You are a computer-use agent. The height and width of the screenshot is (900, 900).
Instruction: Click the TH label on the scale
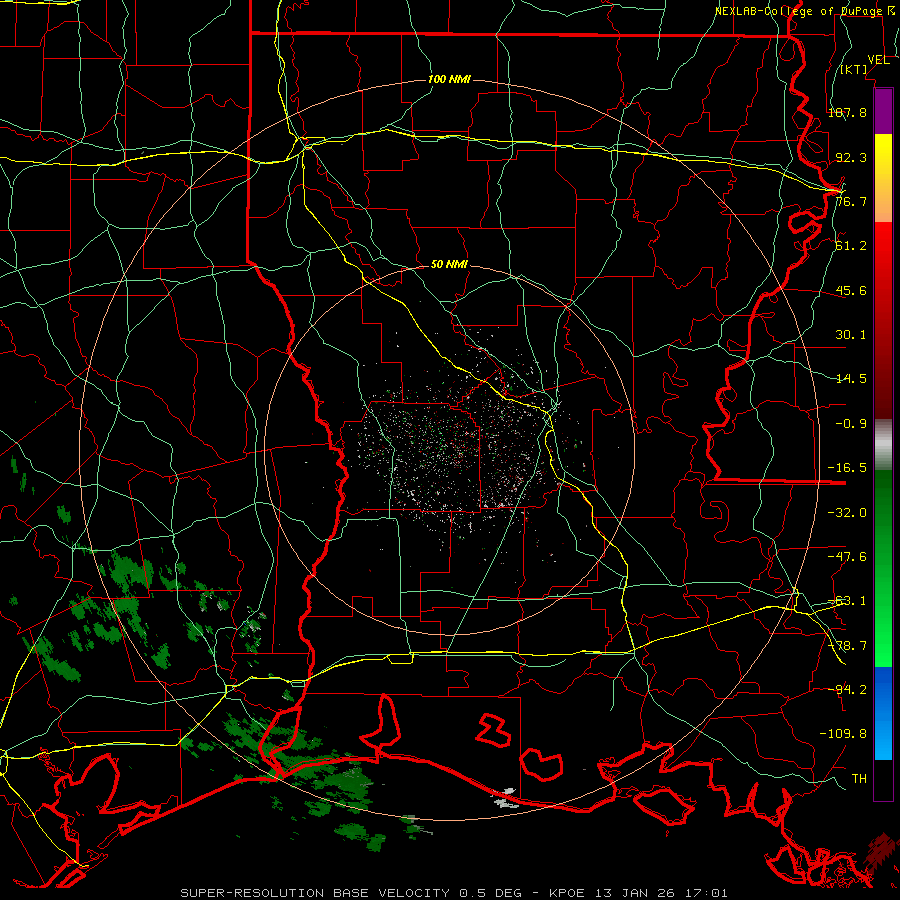pos(859,779)
